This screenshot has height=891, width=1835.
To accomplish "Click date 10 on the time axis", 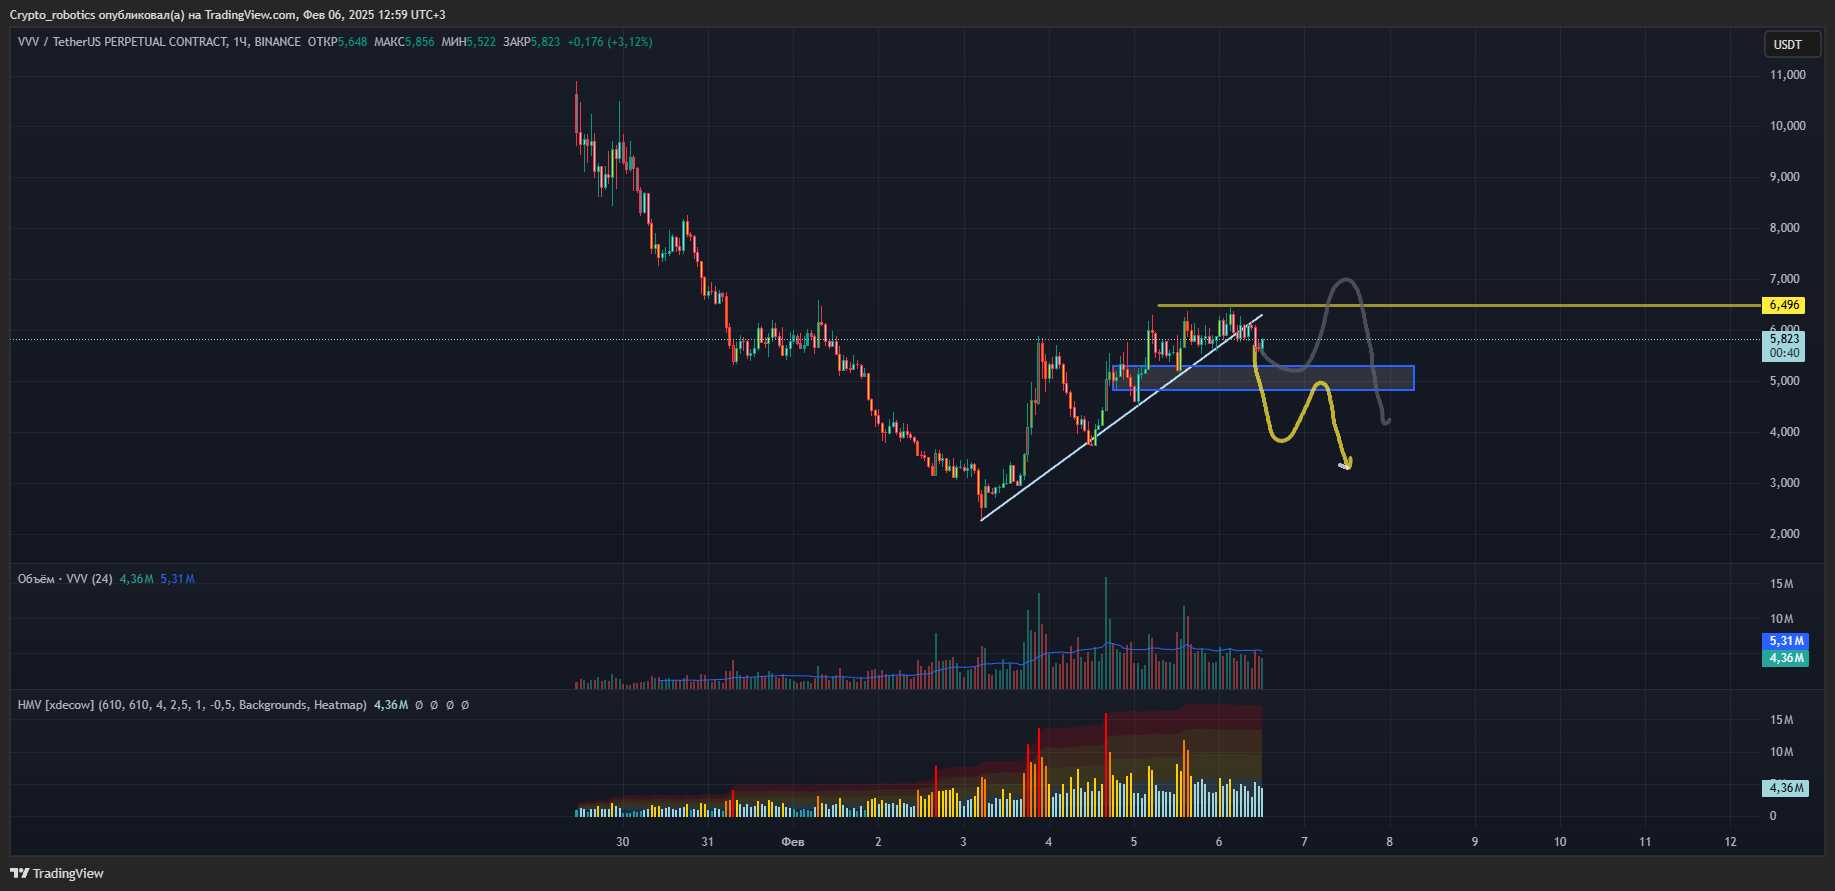I will [x=1560, y=842].
